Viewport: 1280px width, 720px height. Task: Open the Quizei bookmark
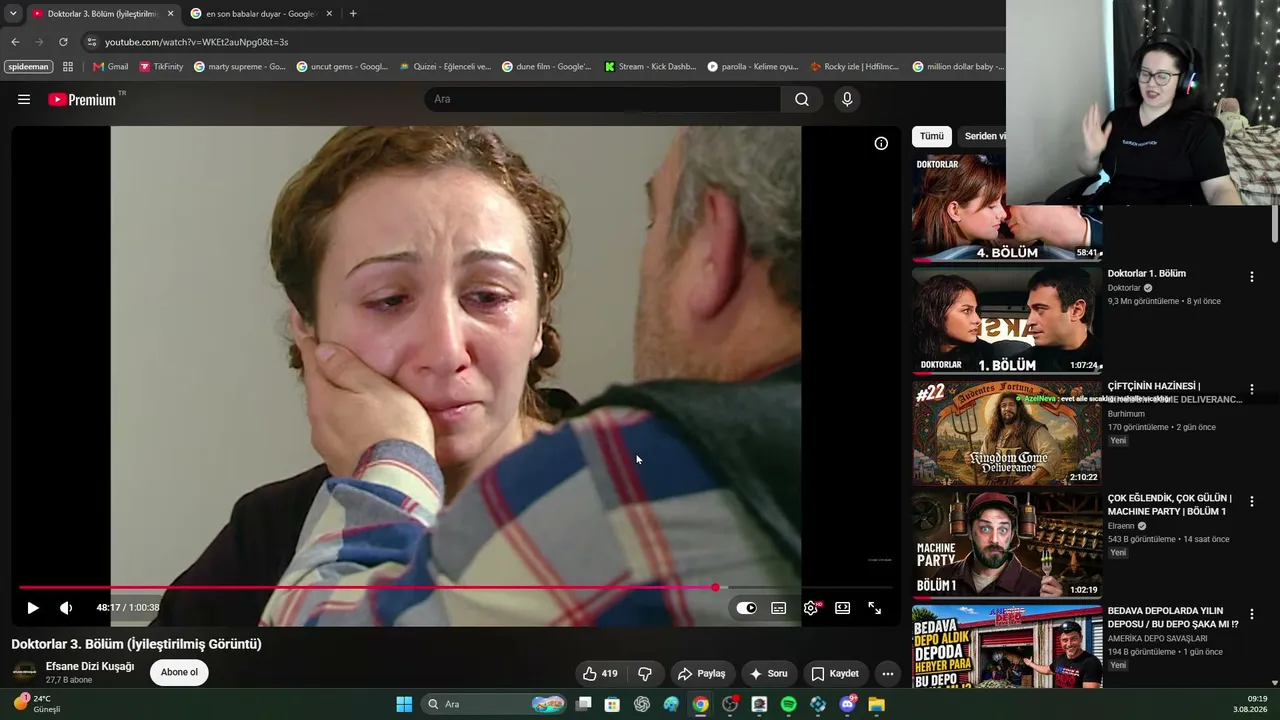pos(445,67)
